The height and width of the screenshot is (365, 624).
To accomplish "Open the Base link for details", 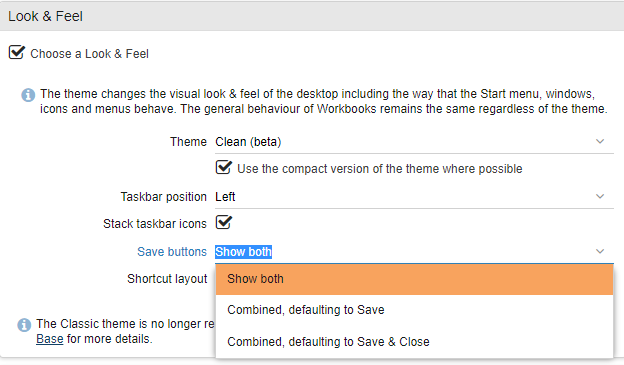I will coord(50,339).
